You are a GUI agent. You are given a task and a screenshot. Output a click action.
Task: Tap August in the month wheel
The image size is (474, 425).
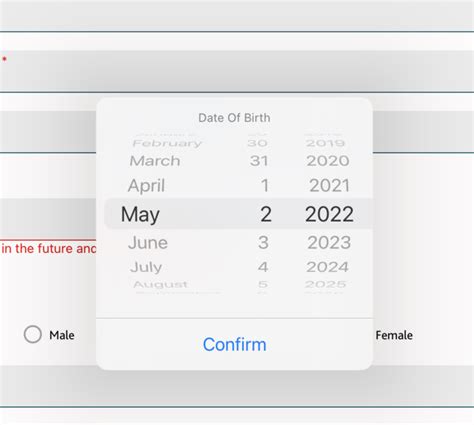[x=160, y=284]
